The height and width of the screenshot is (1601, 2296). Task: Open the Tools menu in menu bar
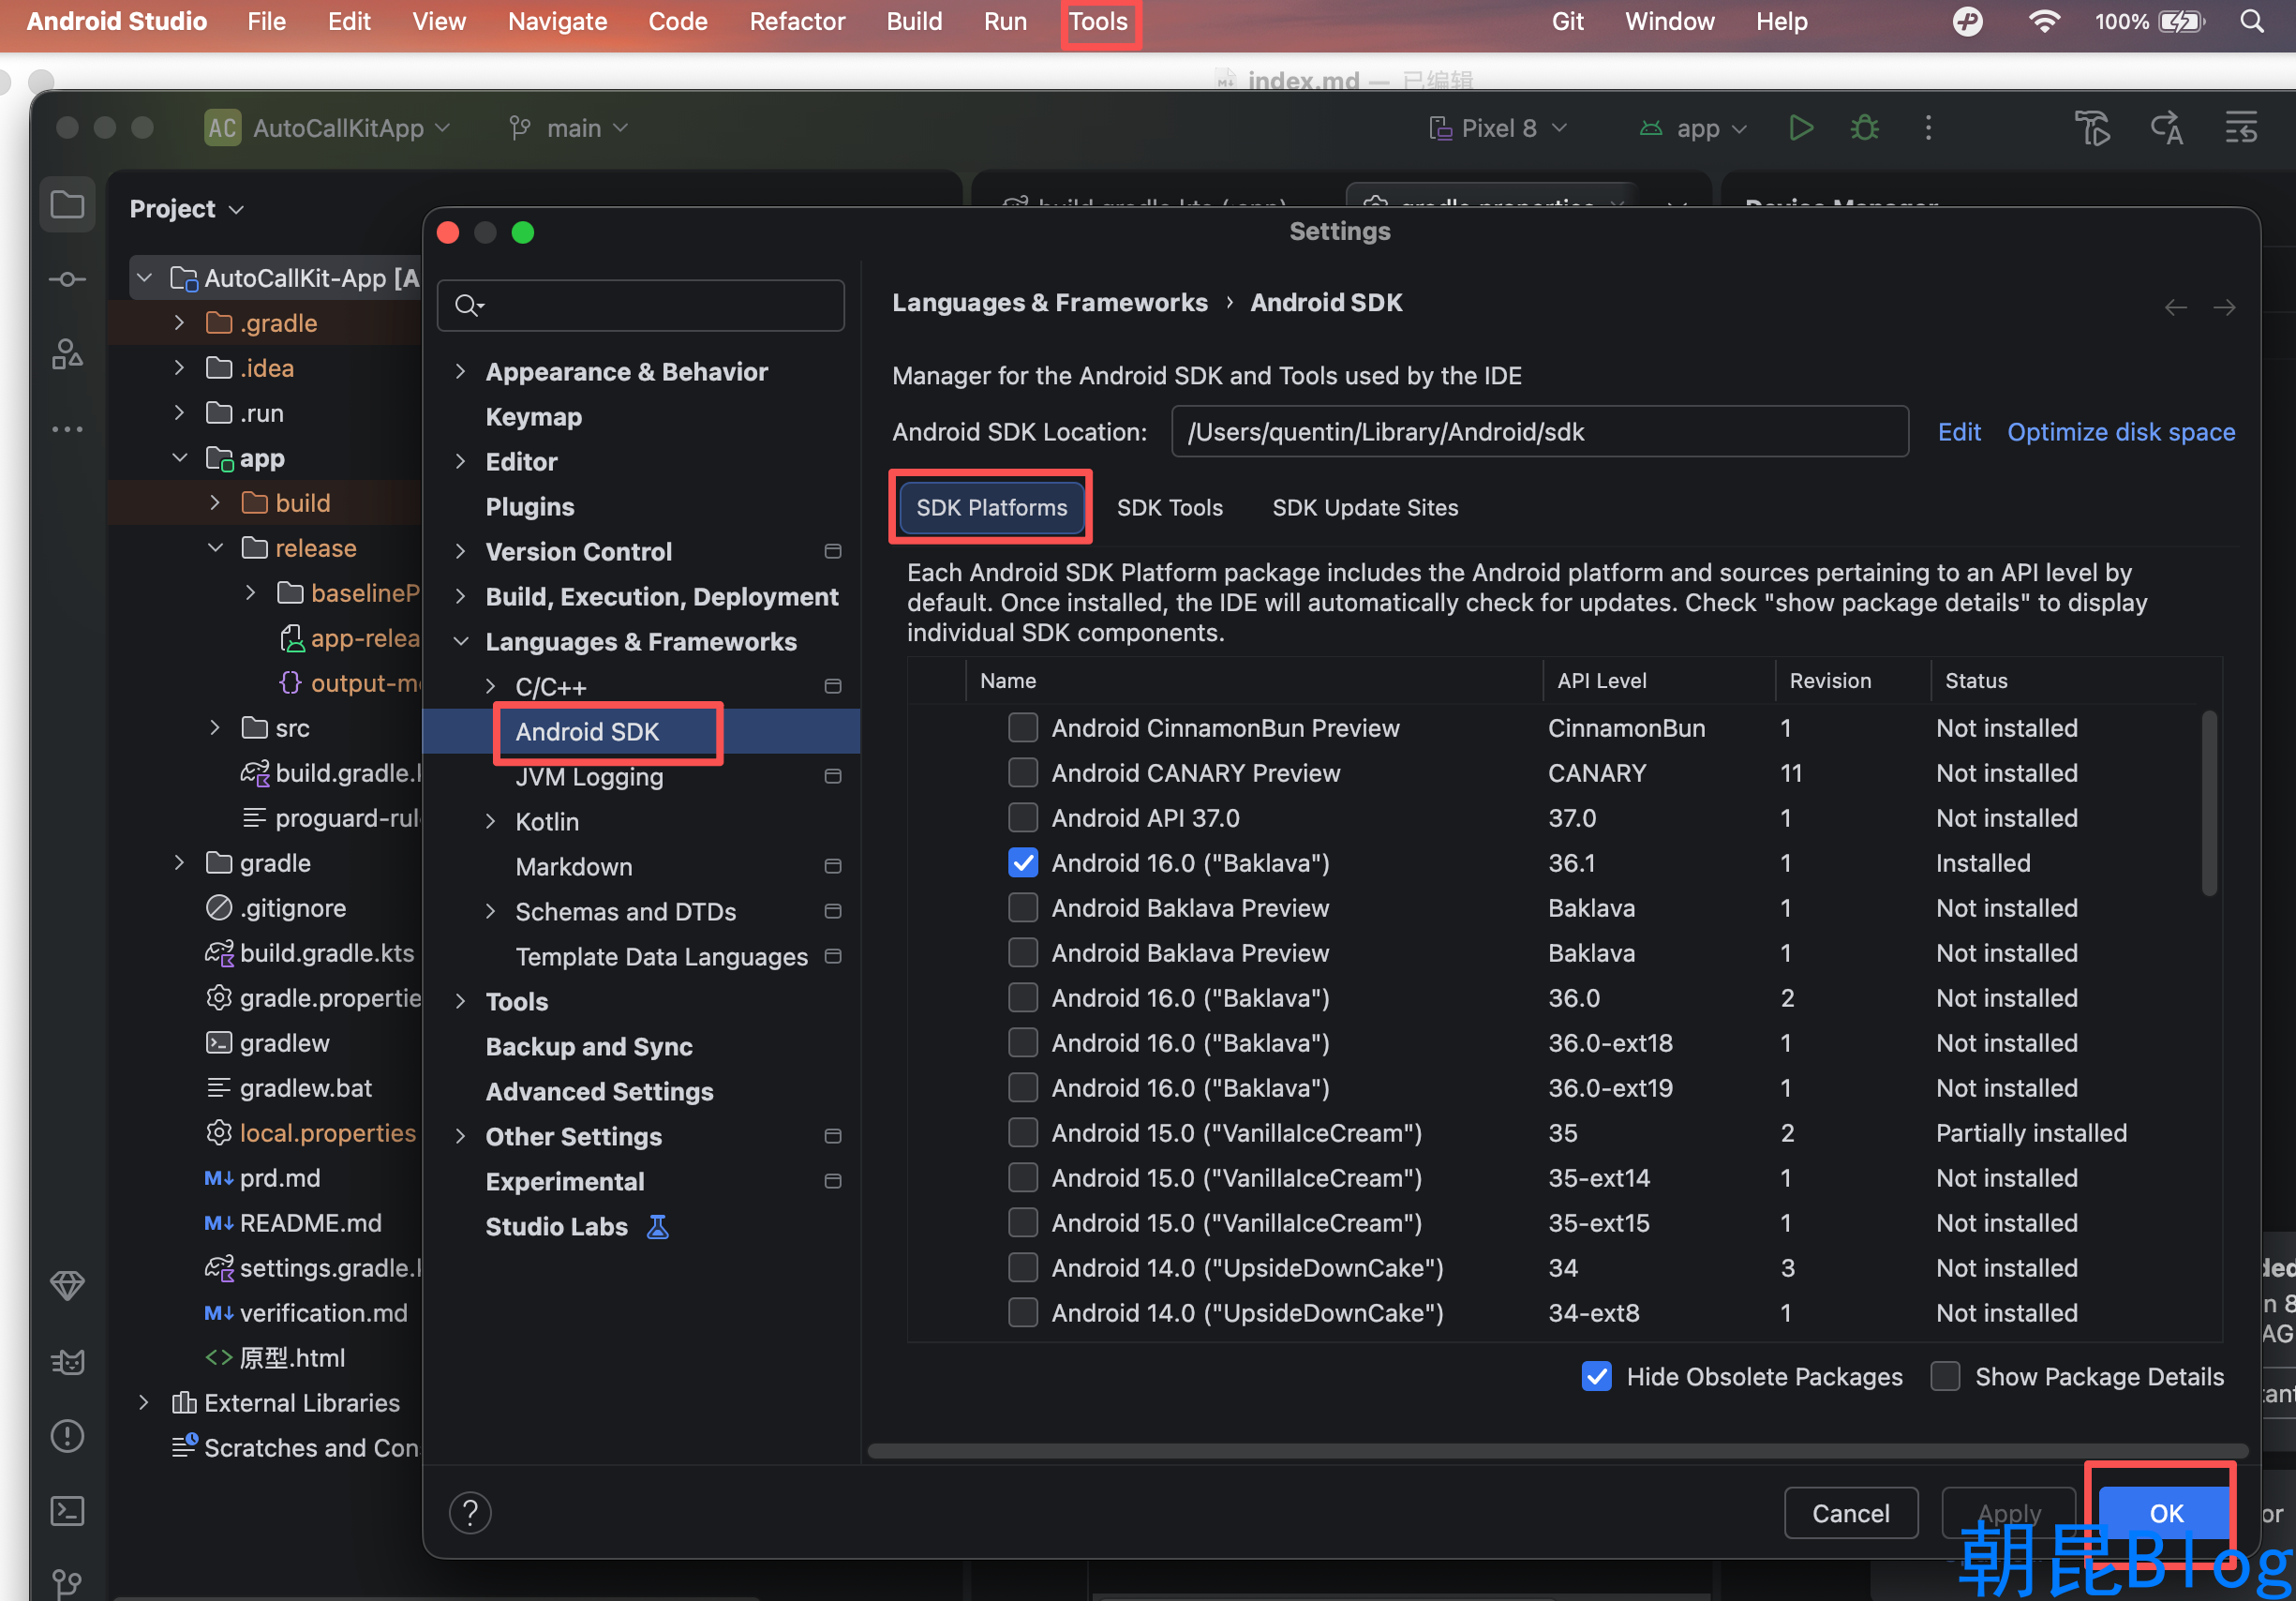[1098, 21]
